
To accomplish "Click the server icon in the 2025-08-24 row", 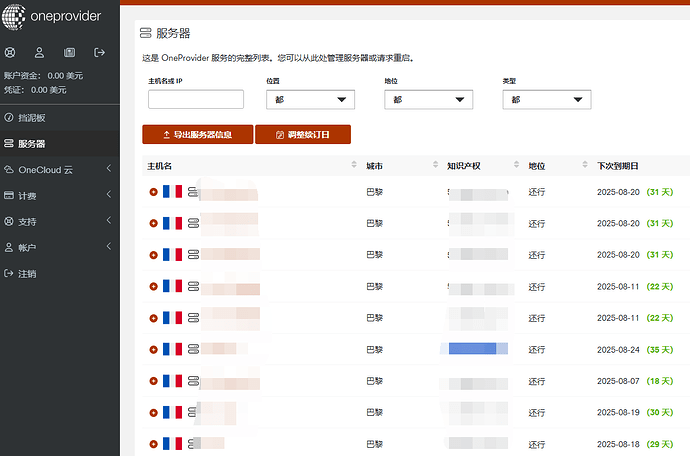I will 191,350.
